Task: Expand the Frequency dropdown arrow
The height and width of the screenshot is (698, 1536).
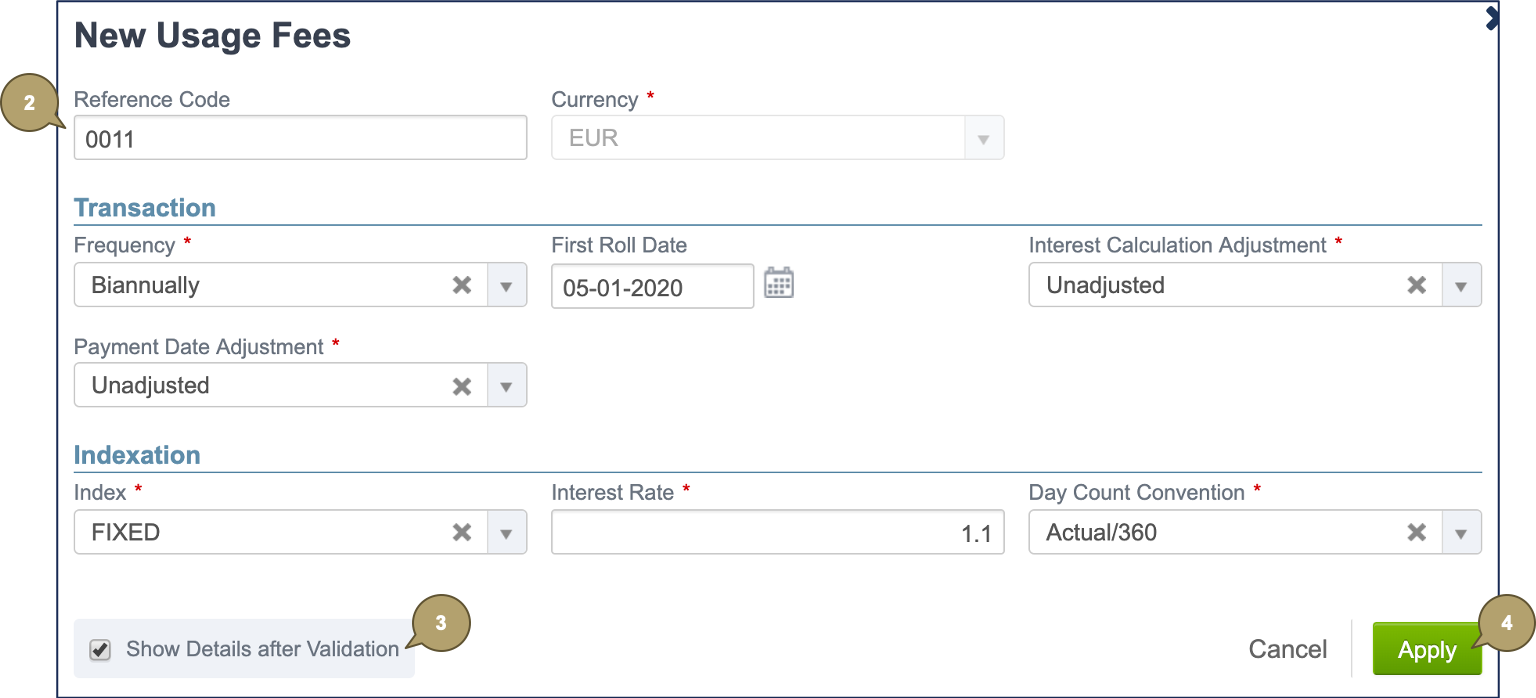Action: [x=506, y=286]
